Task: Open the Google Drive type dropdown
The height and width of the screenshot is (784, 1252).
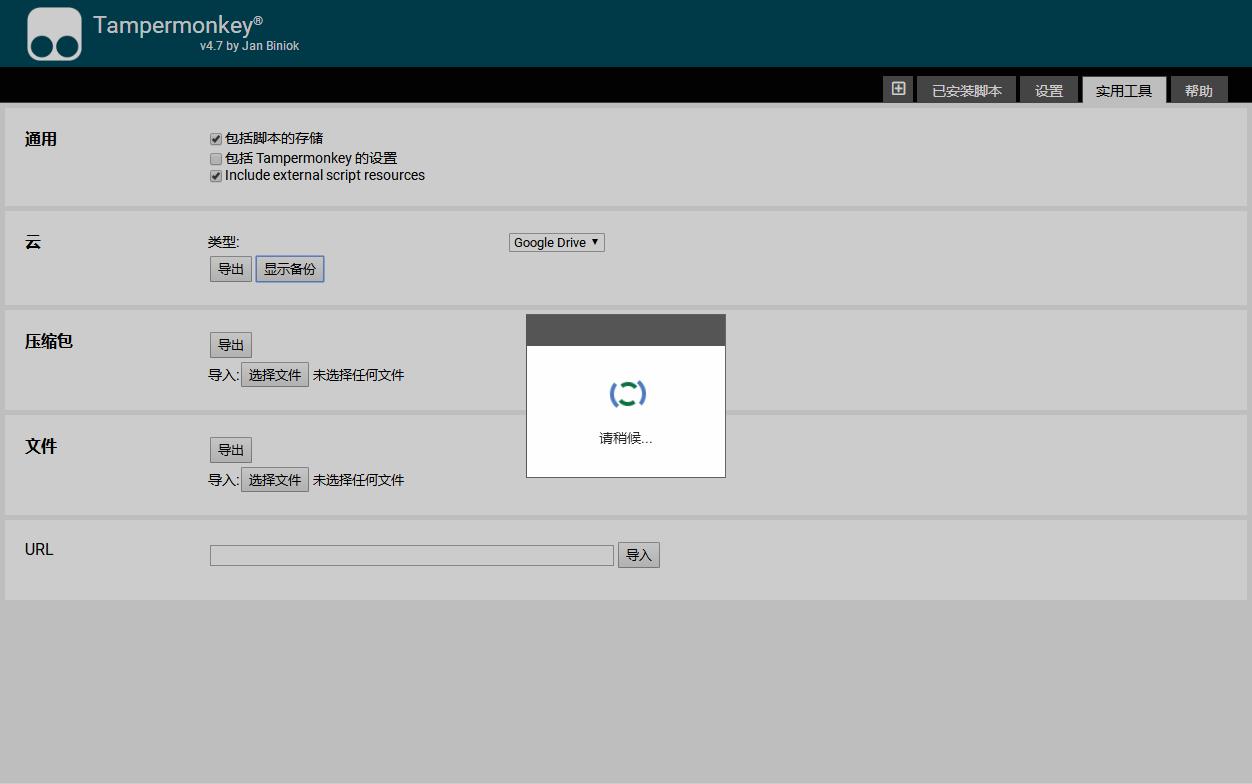Action: [556, 242]
